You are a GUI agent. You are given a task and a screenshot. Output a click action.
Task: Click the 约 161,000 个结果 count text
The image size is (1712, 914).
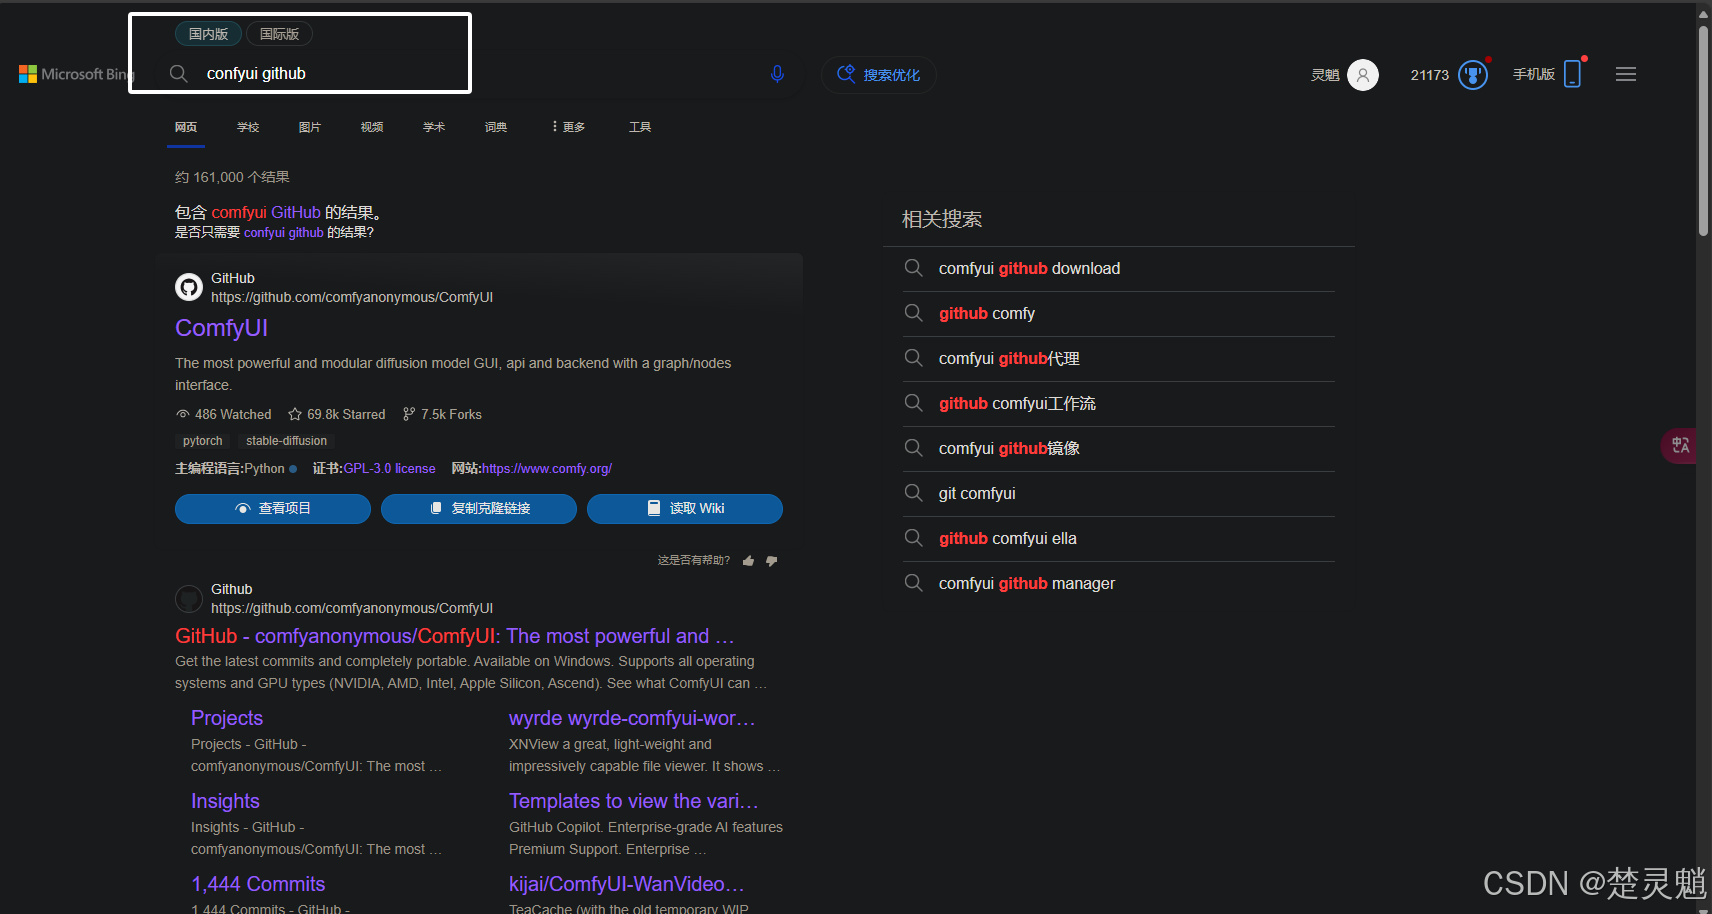[232, 177]
